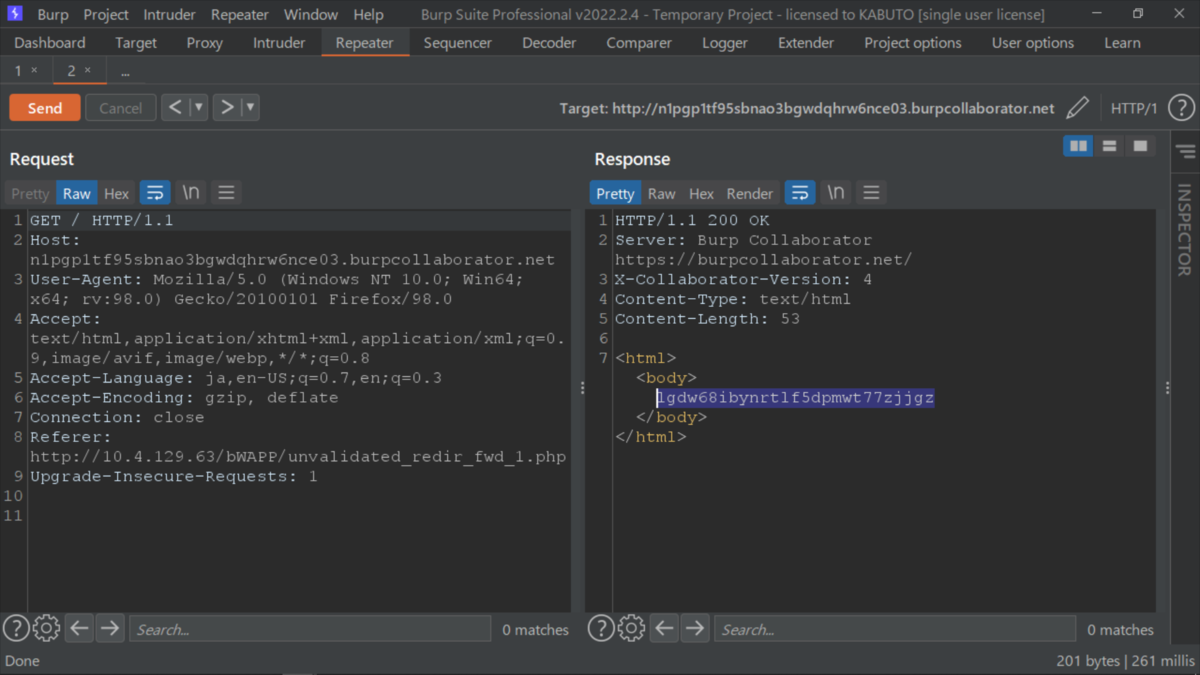Click the Request search input field
This screenshot has width=1200, height=675.
[310, 629]
